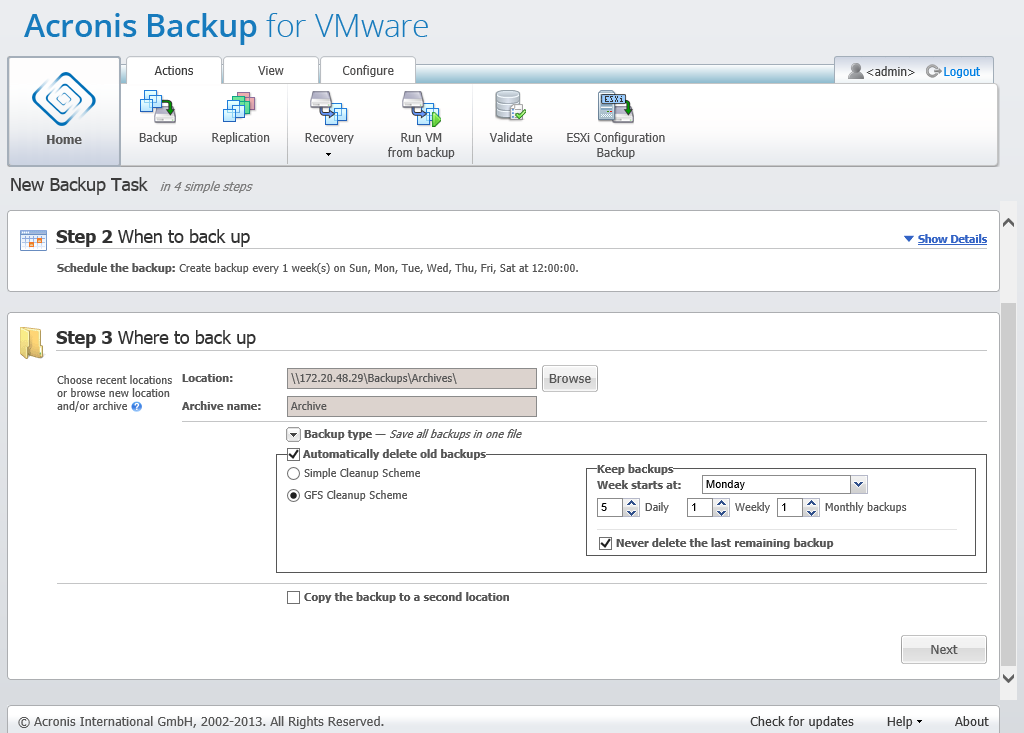
Task: Click the Validate icon
Action: click(510, 108)
